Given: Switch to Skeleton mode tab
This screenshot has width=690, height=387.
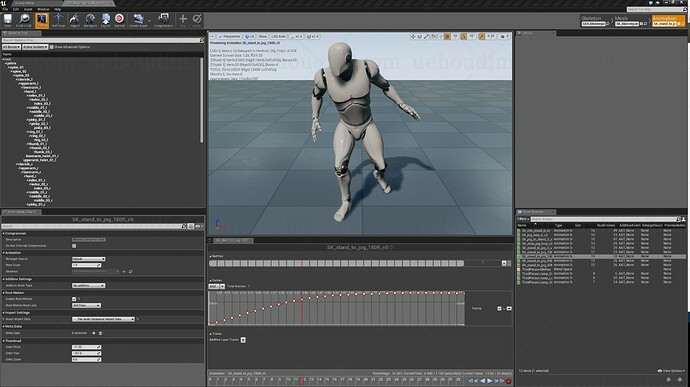Looking at the screenshot, I should (x=595, y=21).
